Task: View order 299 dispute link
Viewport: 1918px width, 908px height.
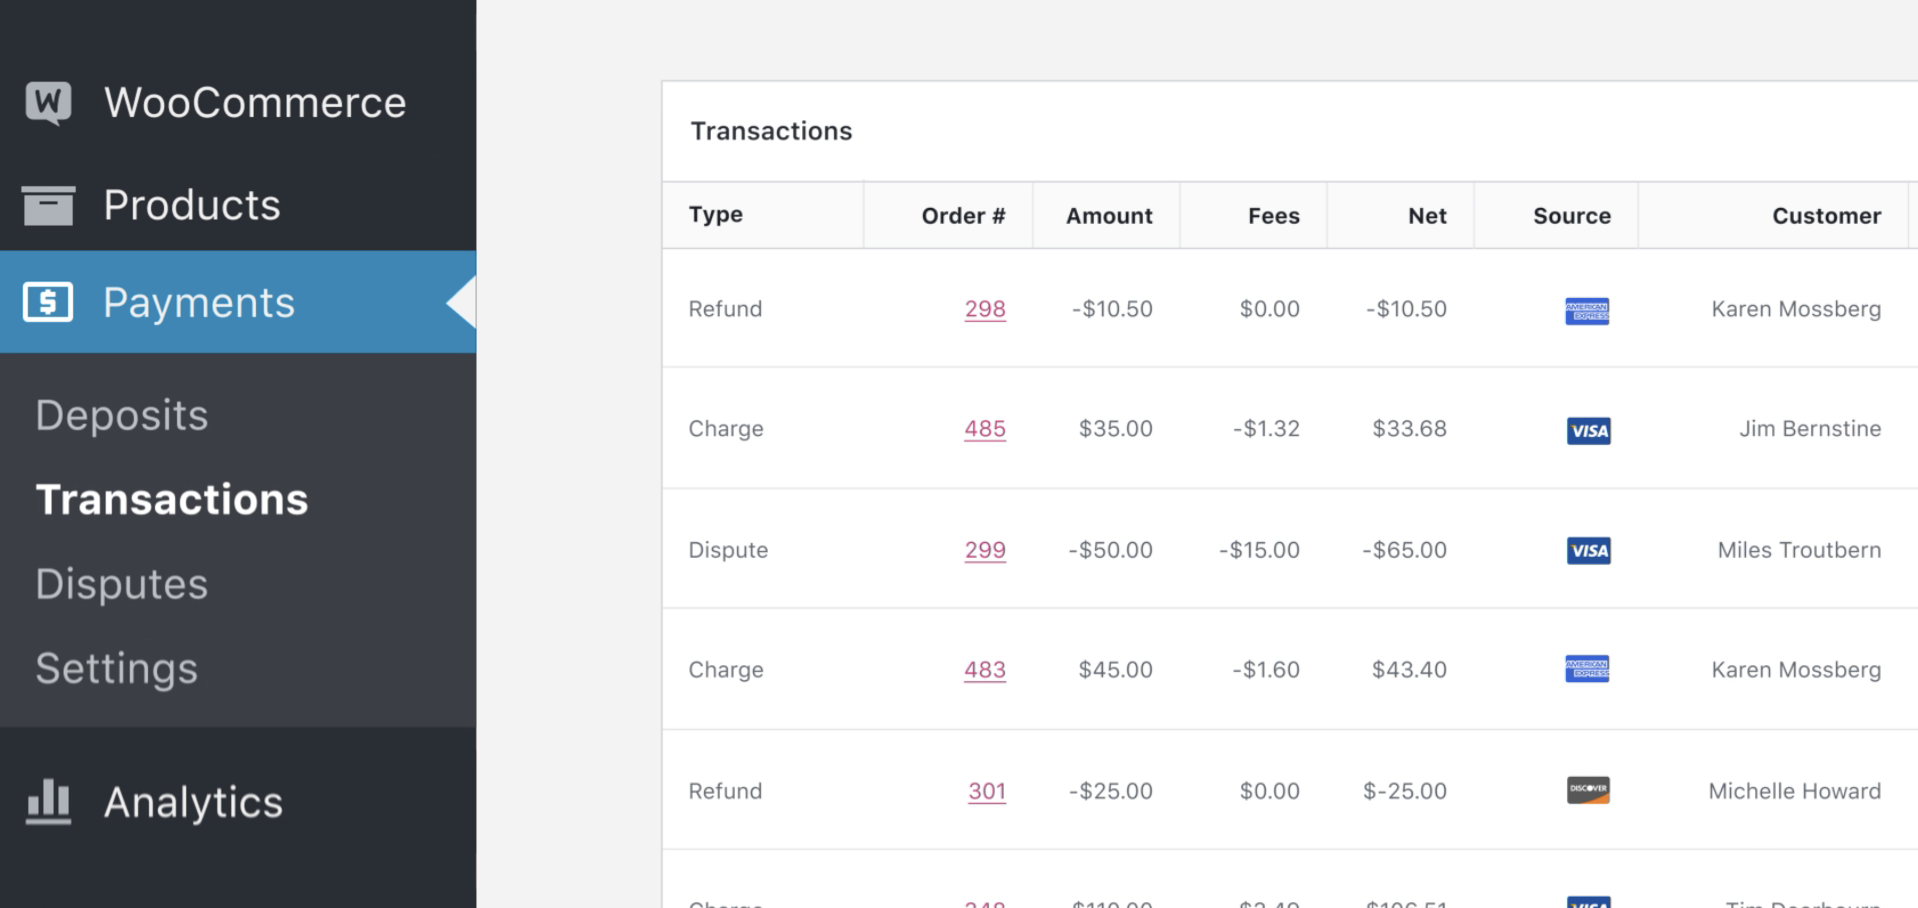Action: [x=985, y=550]
